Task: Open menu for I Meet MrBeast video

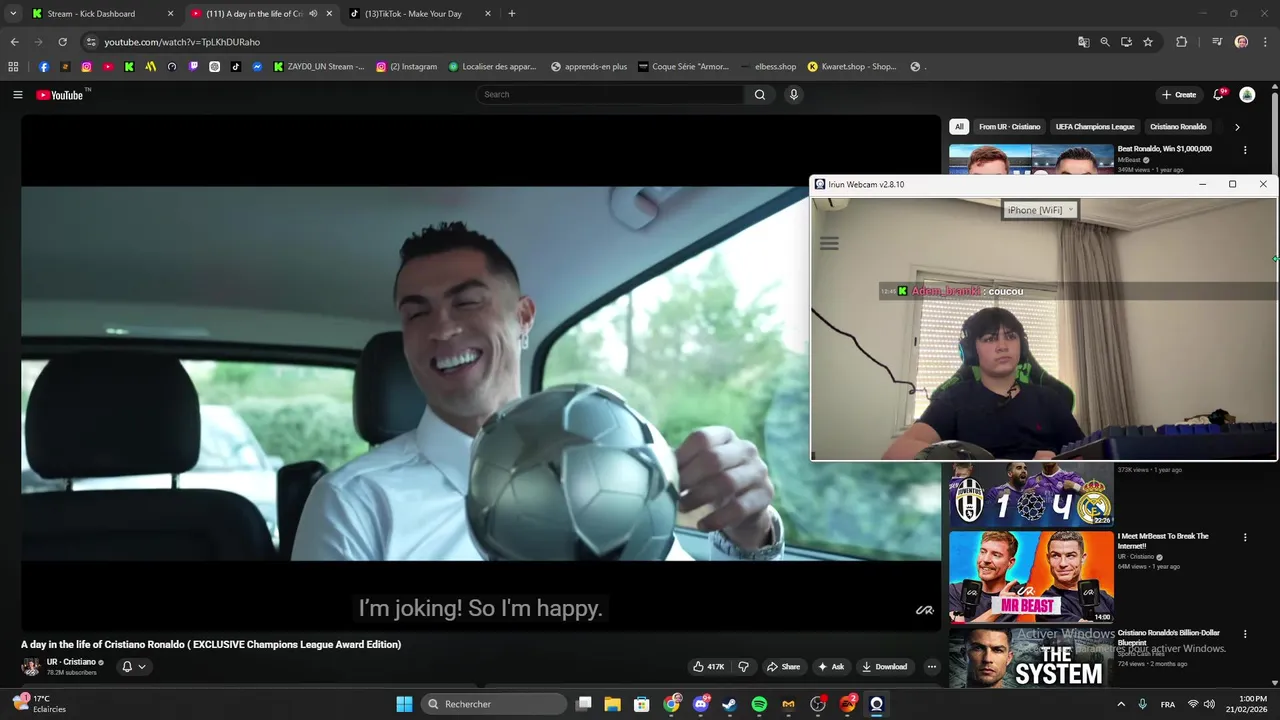Action: [1245, 537]
